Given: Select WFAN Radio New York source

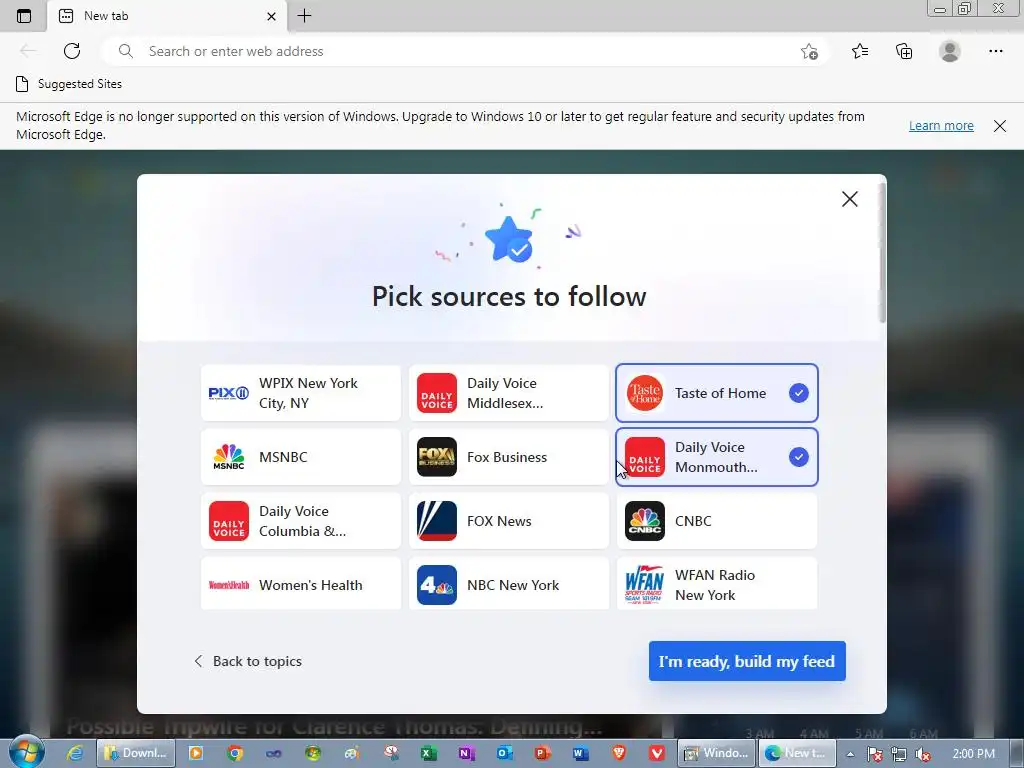Looking at the screenshot, I should coord(716,584).
